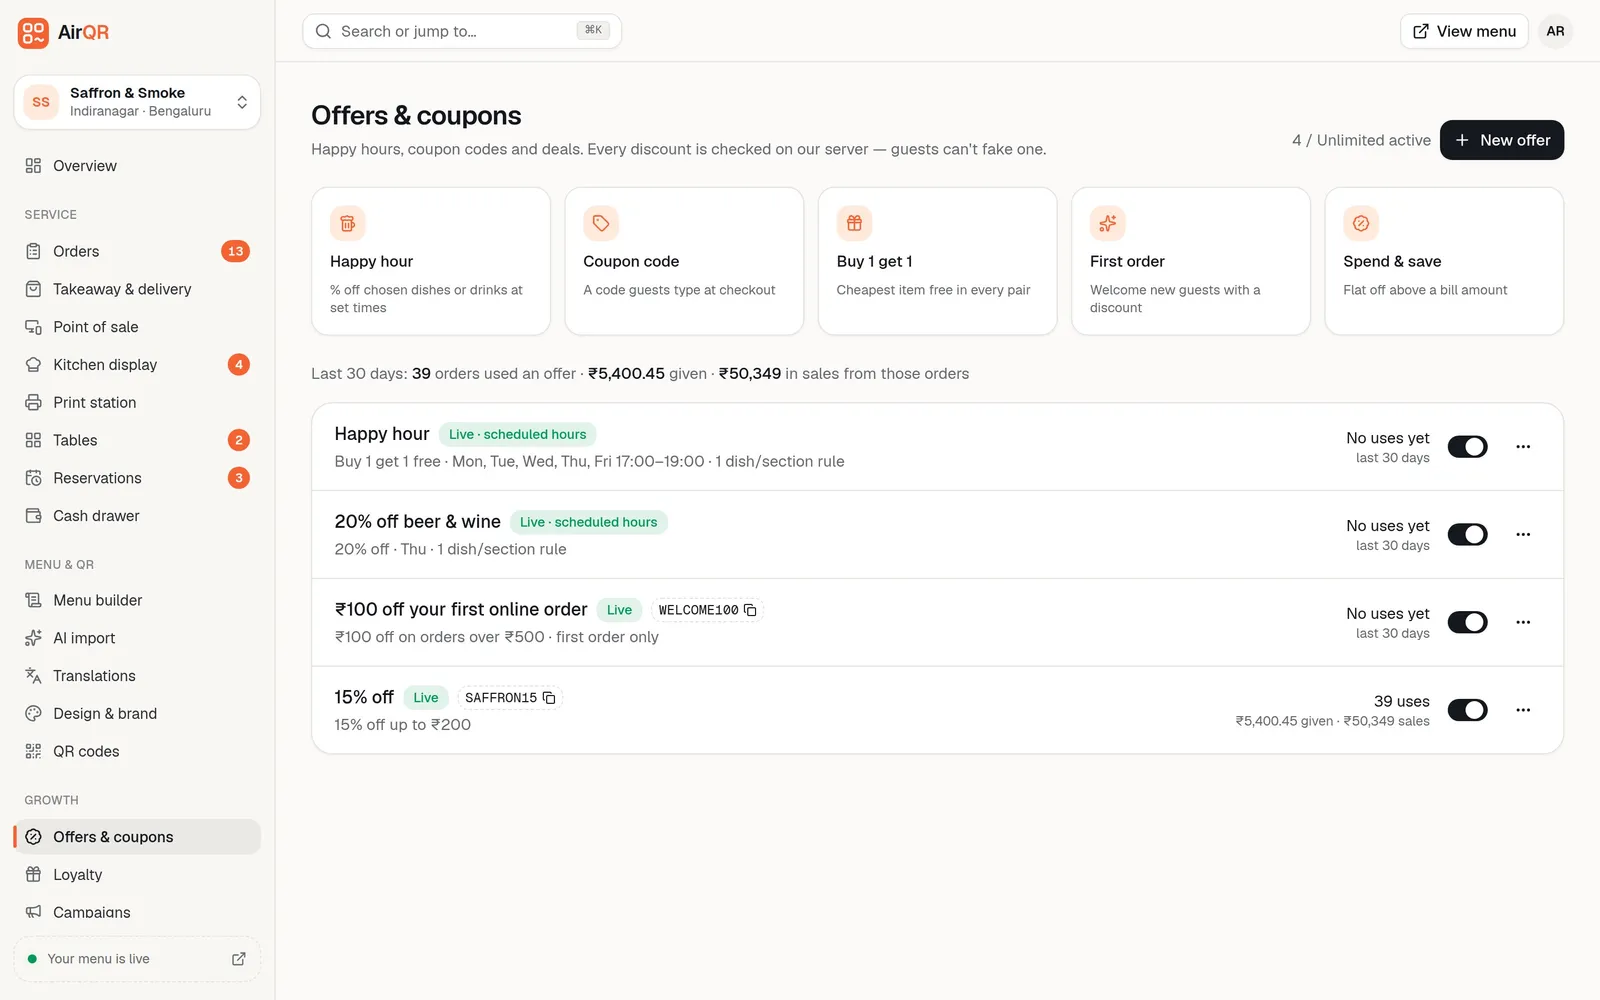Choose the Spend & save offer card
The height and width of the screenshot is (1000, 1600).
[x=1444, y=261]
